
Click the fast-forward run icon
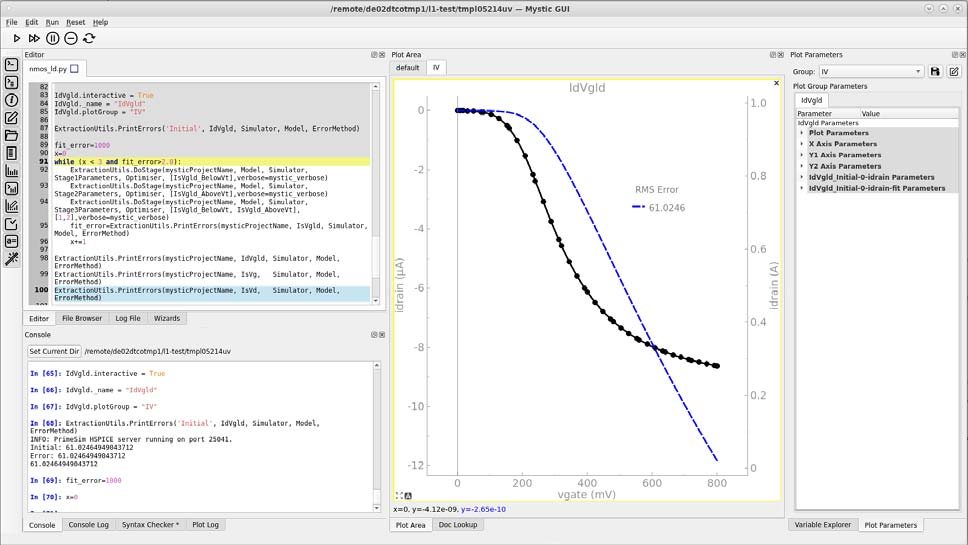(x=35, y=38)
